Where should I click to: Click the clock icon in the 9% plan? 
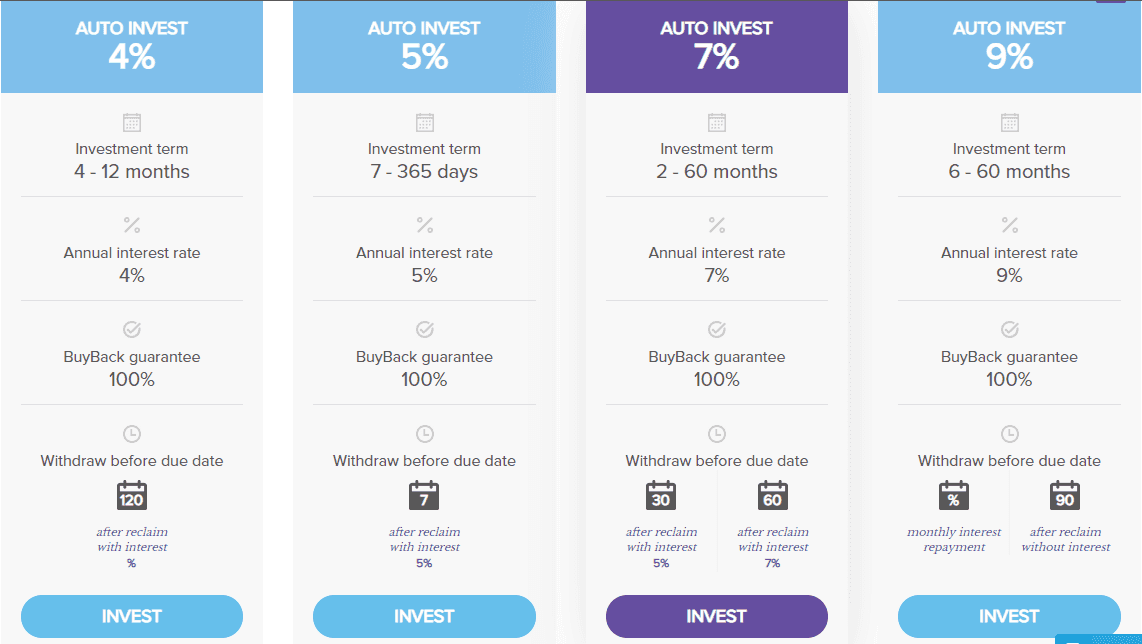[1009, 434]
